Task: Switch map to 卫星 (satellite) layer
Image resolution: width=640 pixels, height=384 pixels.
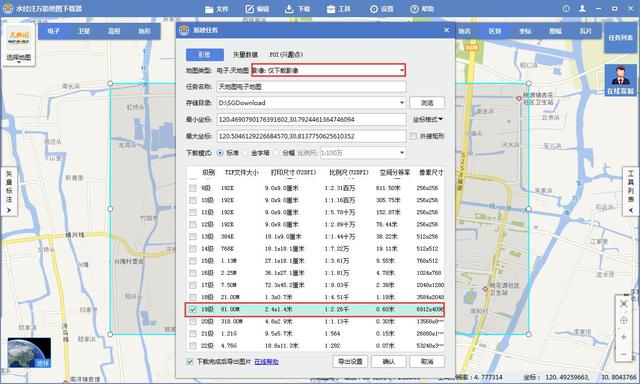Action: [84, 31]
